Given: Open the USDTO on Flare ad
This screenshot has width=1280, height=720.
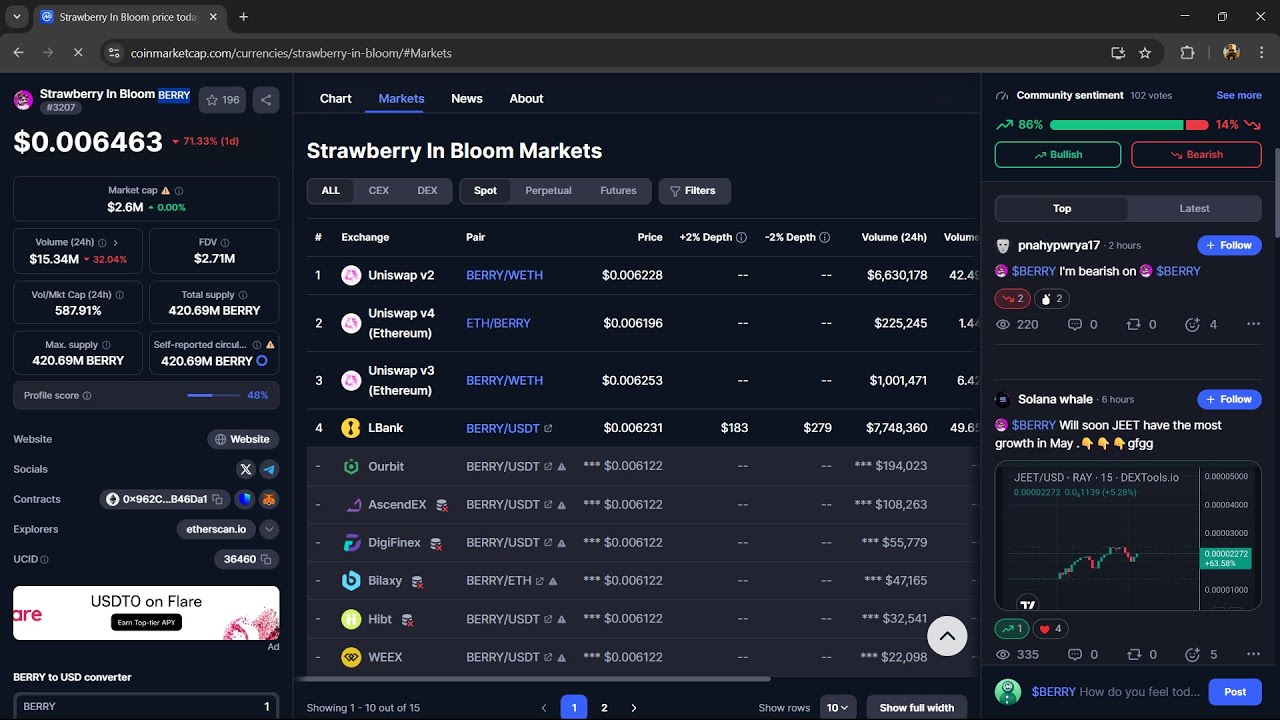Looking at the screenshot, I should point(146,613).
